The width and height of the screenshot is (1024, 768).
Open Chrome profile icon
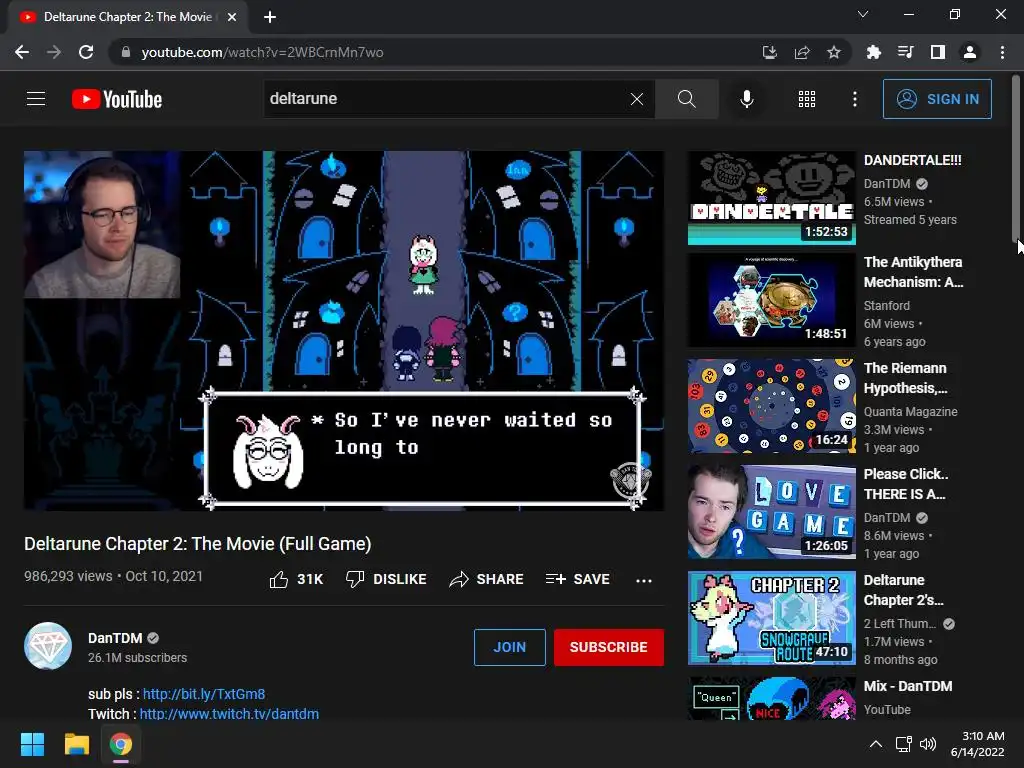(x=970, y=52)
